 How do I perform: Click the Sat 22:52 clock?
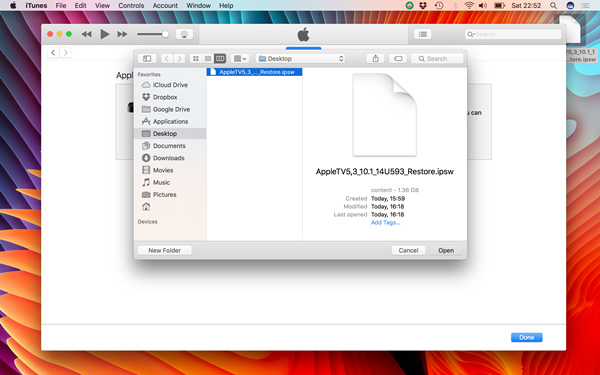[526, 5]
